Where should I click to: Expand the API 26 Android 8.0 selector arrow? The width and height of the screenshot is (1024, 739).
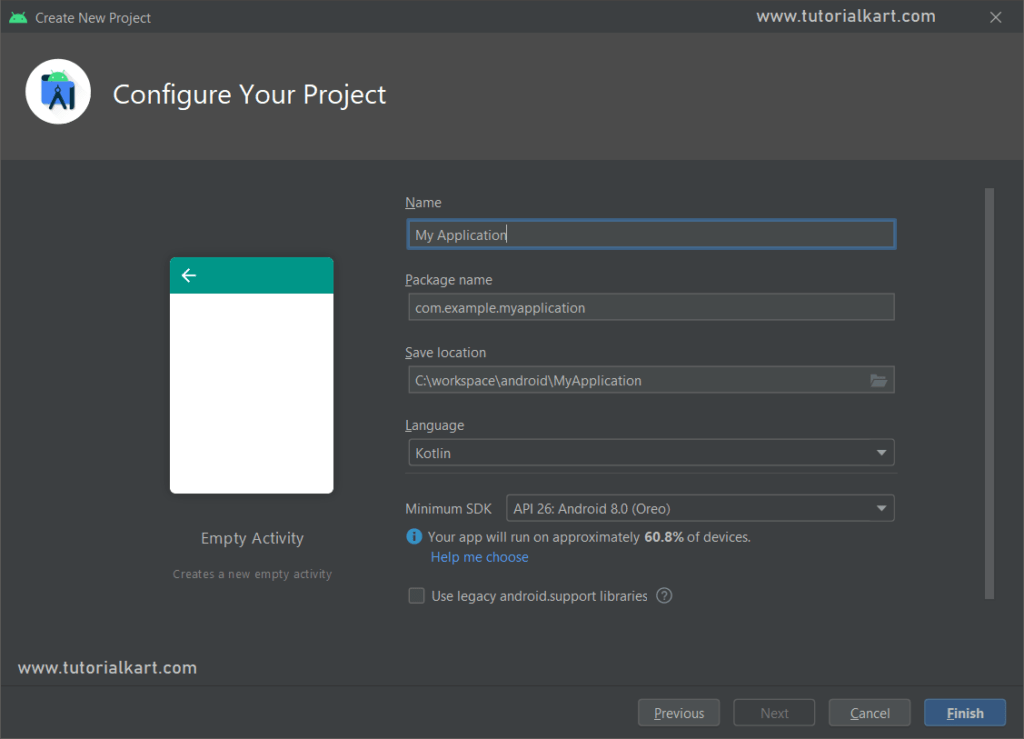pos(883,508)
